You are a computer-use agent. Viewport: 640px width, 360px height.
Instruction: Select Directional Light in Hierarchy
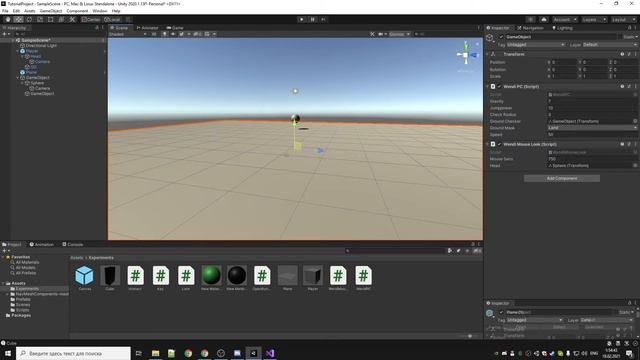pyautogui.click(x=41, y=46)
